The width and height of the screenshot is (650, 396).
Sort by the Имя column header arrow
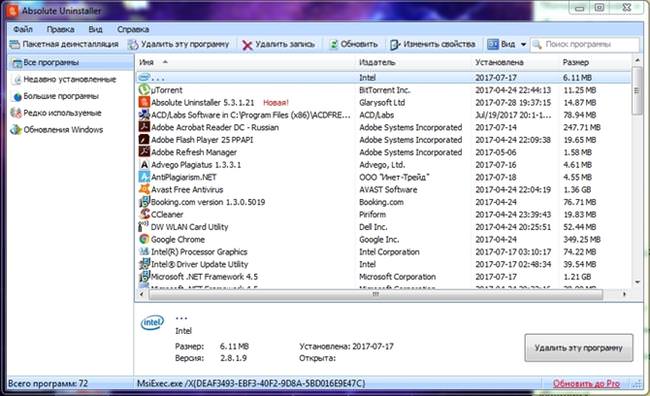[x=165, y=62]
